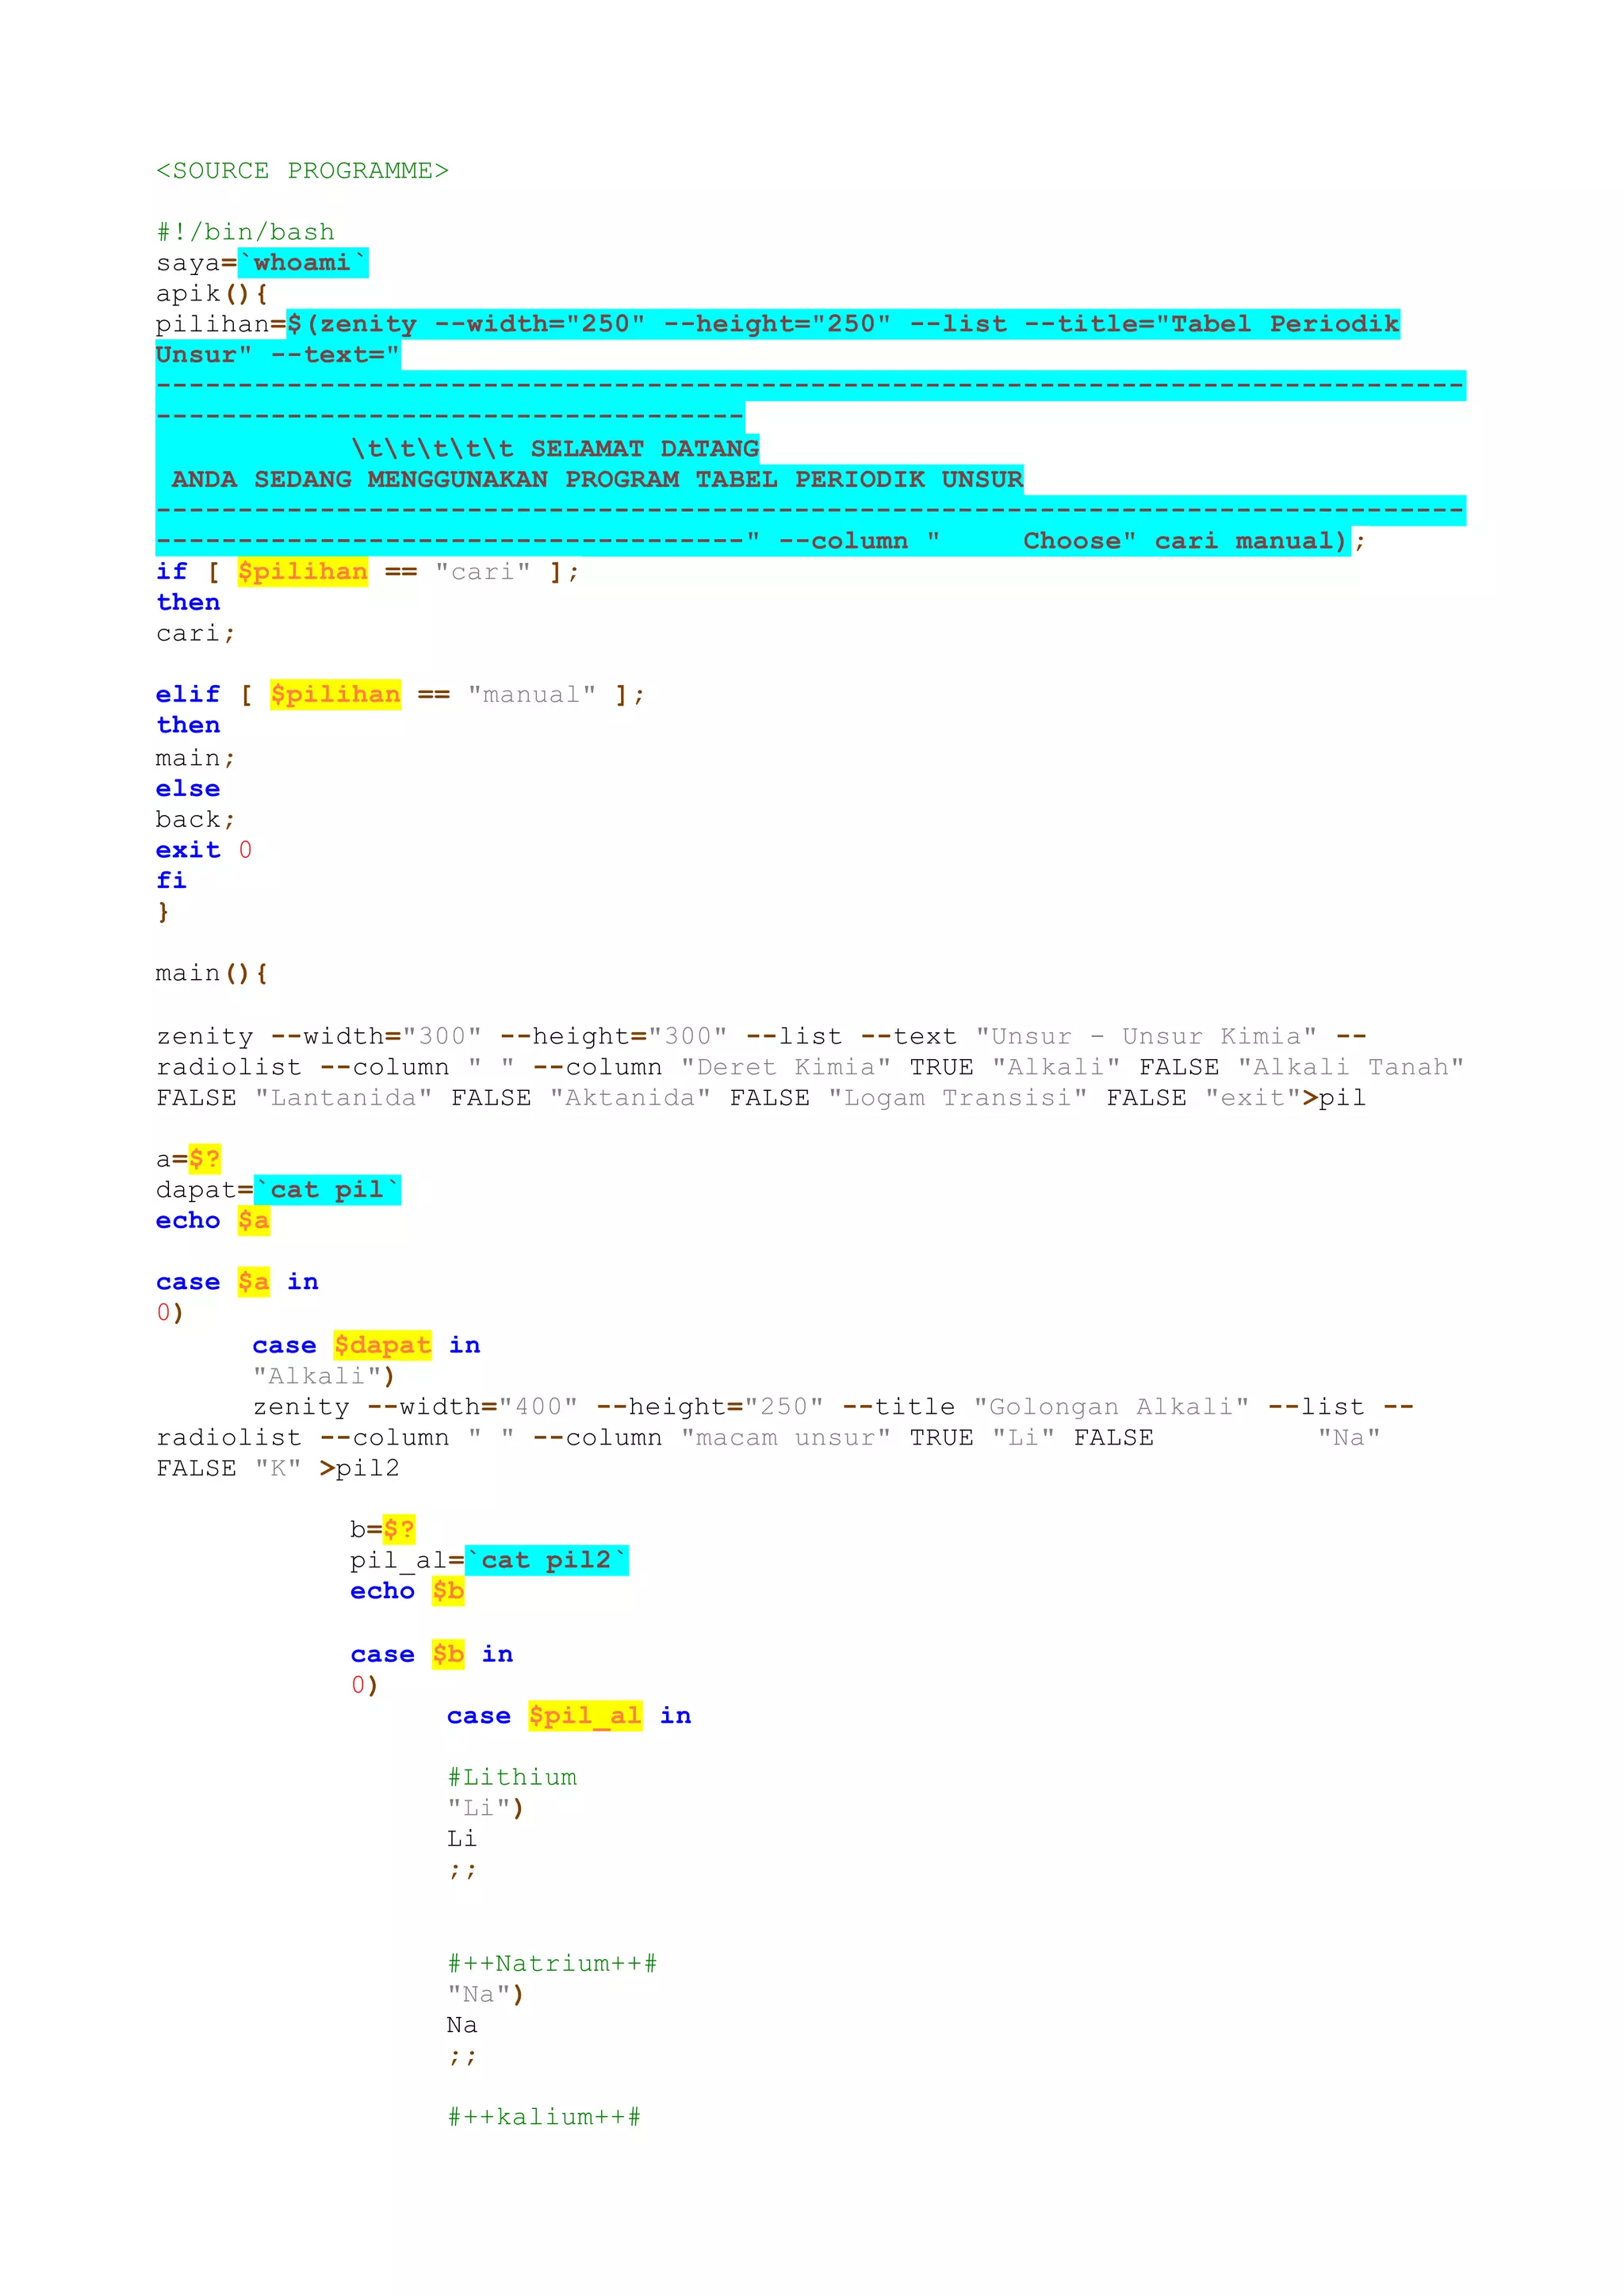Screen dimensions: 1624x2296
Task: Click the <SOURCE PROGRAMME> heading
Action: click(302, 171)
